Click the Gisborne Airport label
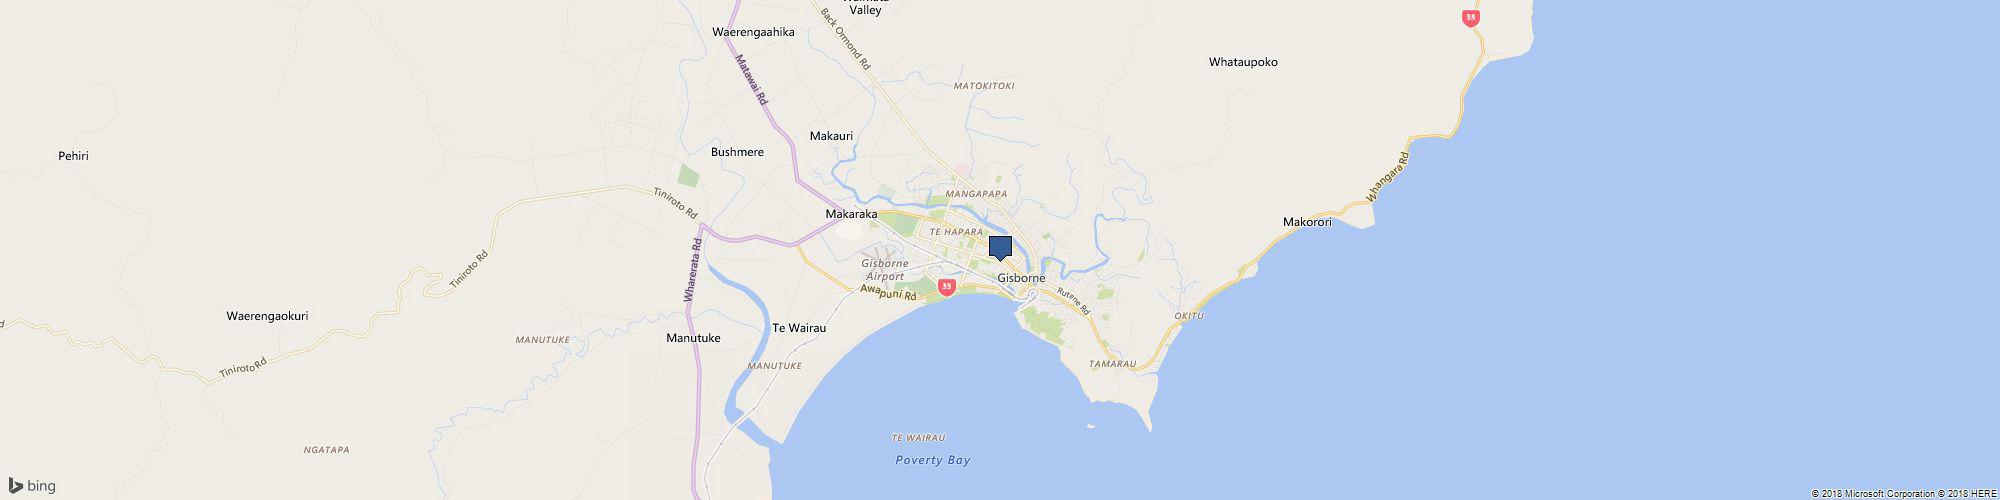The height and width of the screenshot is (500, 2000). click(884, 269)
